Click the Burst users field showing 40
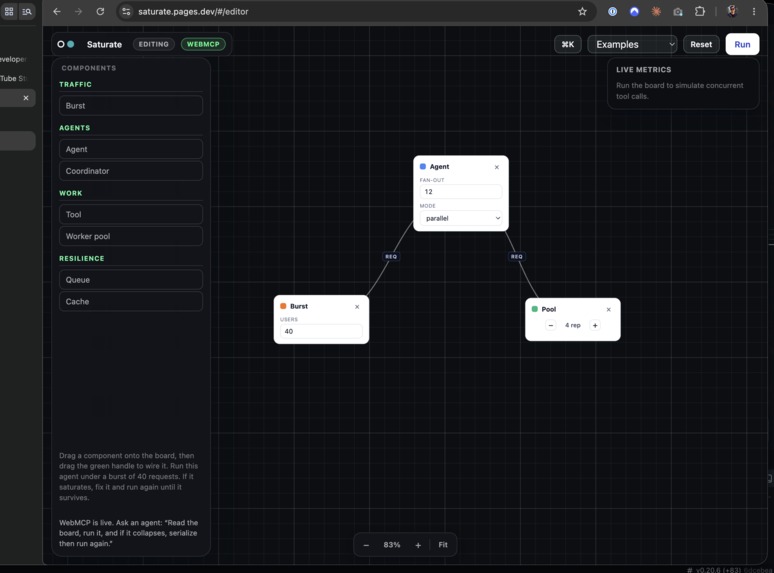This screenshot has width=774, height=573. tap(321, 331)
